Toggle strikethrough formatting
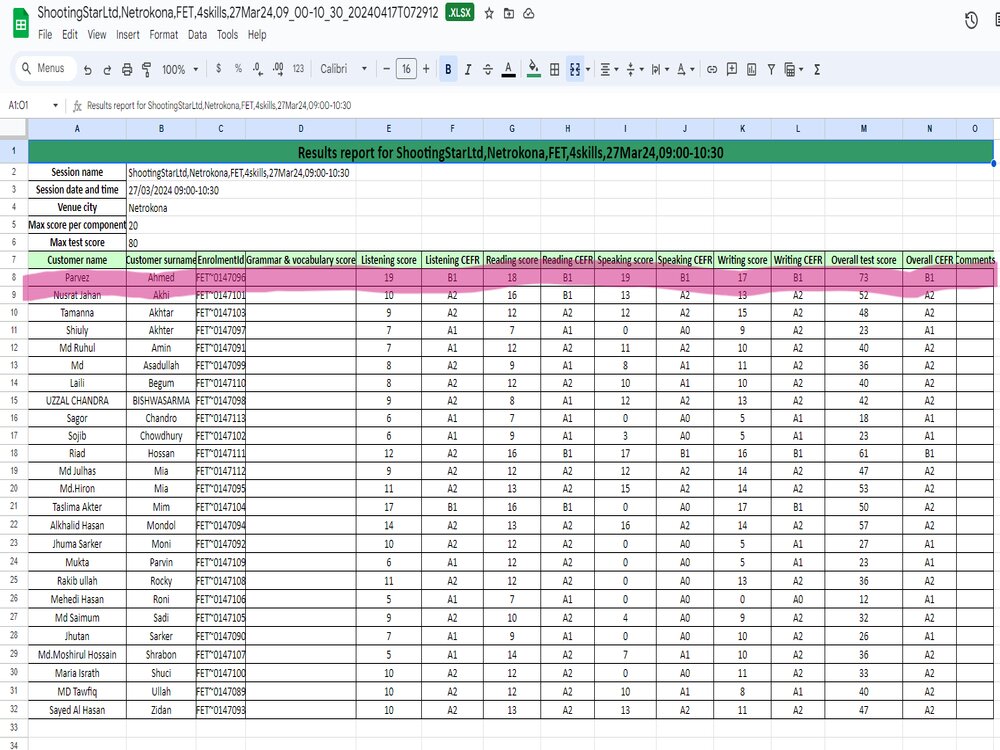Screen dimensions: 1000x750 click(x=488, y=69)
